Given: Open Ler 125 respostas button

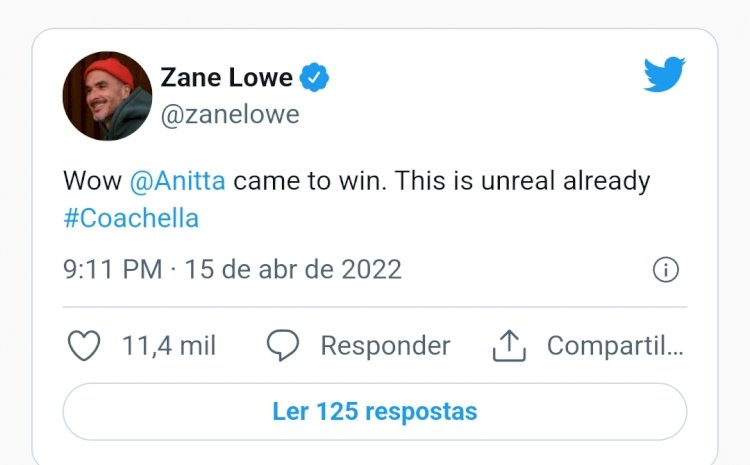Looking at the screenshot, I should click(375, 411).
